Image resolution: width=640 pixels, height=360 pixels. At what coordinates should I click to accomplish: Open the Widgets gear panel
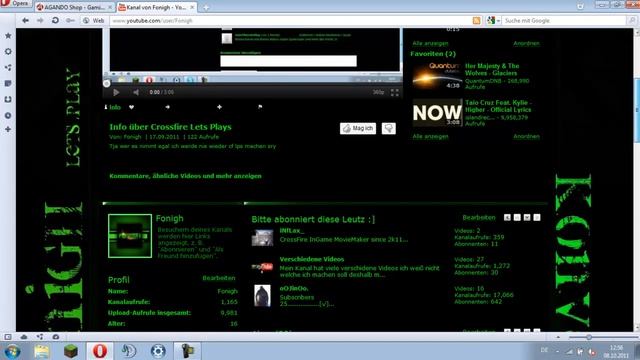(8, 51)
